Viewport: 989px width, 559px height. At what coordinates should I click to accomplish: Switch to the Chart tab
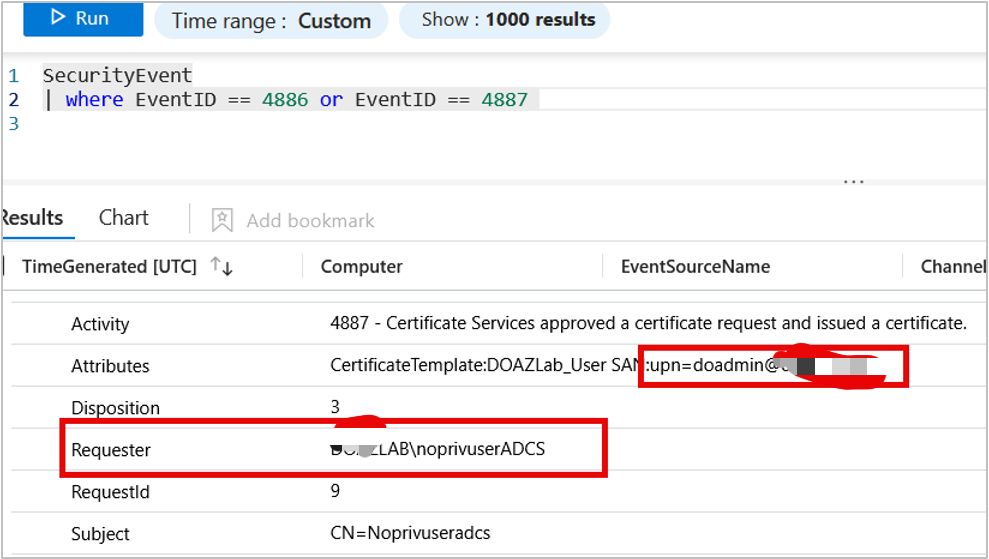click(x=123, y=218)
